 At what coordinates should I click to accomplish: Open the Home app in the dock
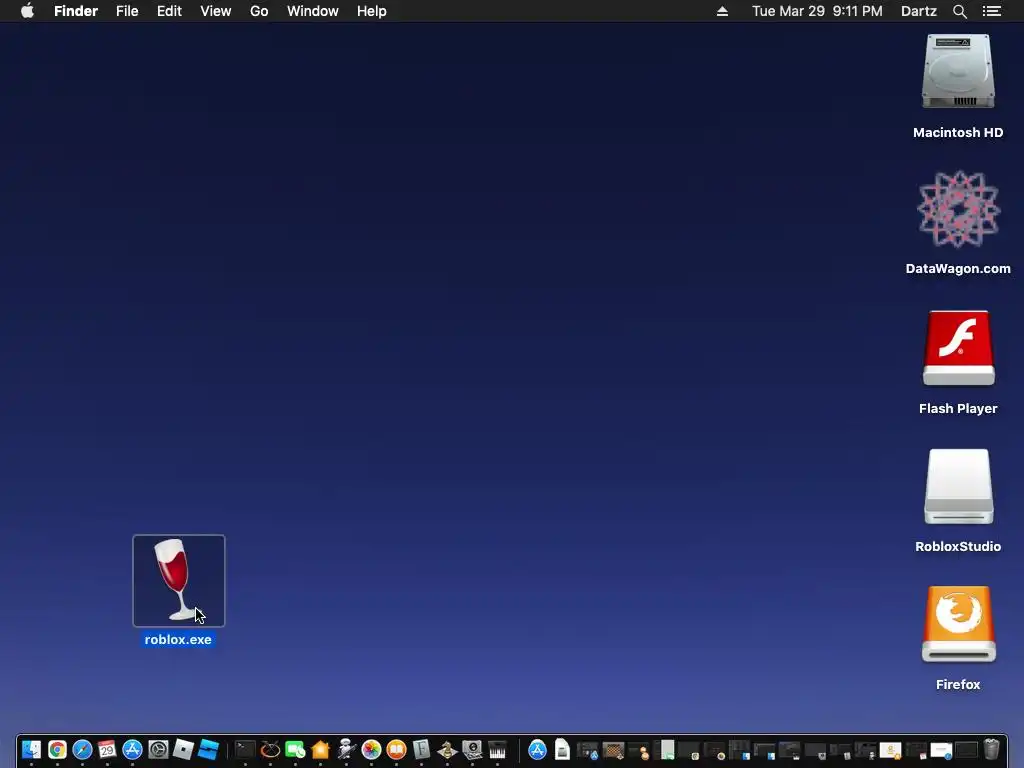(x=320, y=749)
